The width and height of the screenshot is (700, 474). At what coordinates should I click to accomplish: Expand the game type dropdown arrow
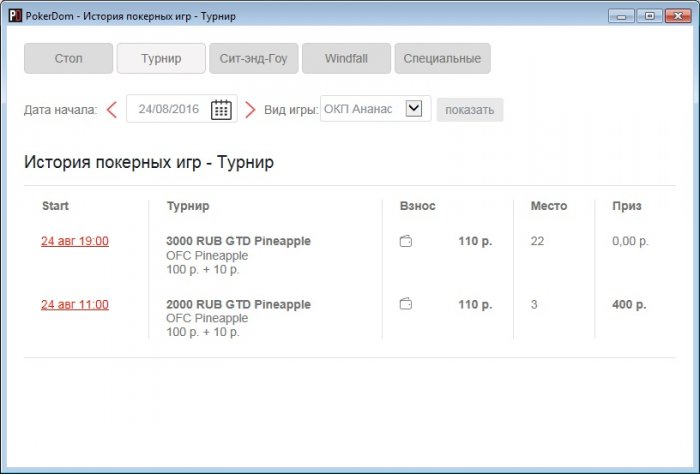tap(414, 108)
